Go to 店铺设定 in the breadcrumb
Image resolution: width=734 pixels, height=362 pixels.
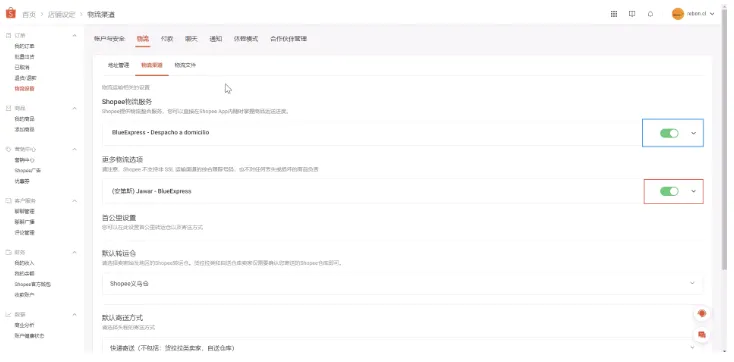[61, 15]
